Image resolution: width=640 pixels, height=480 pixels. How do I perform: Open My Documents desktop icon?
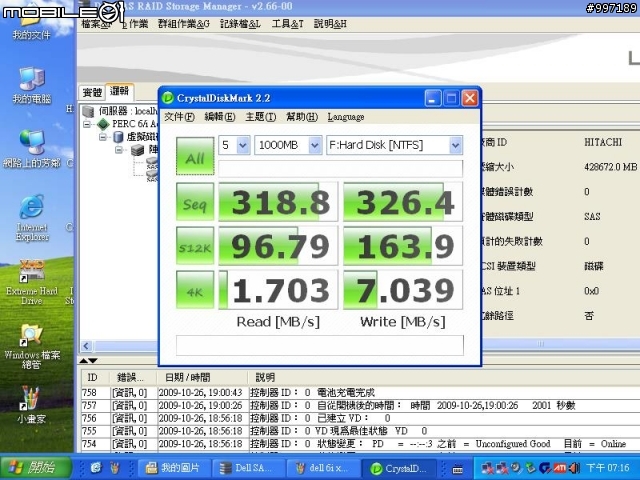pos(31,24)
